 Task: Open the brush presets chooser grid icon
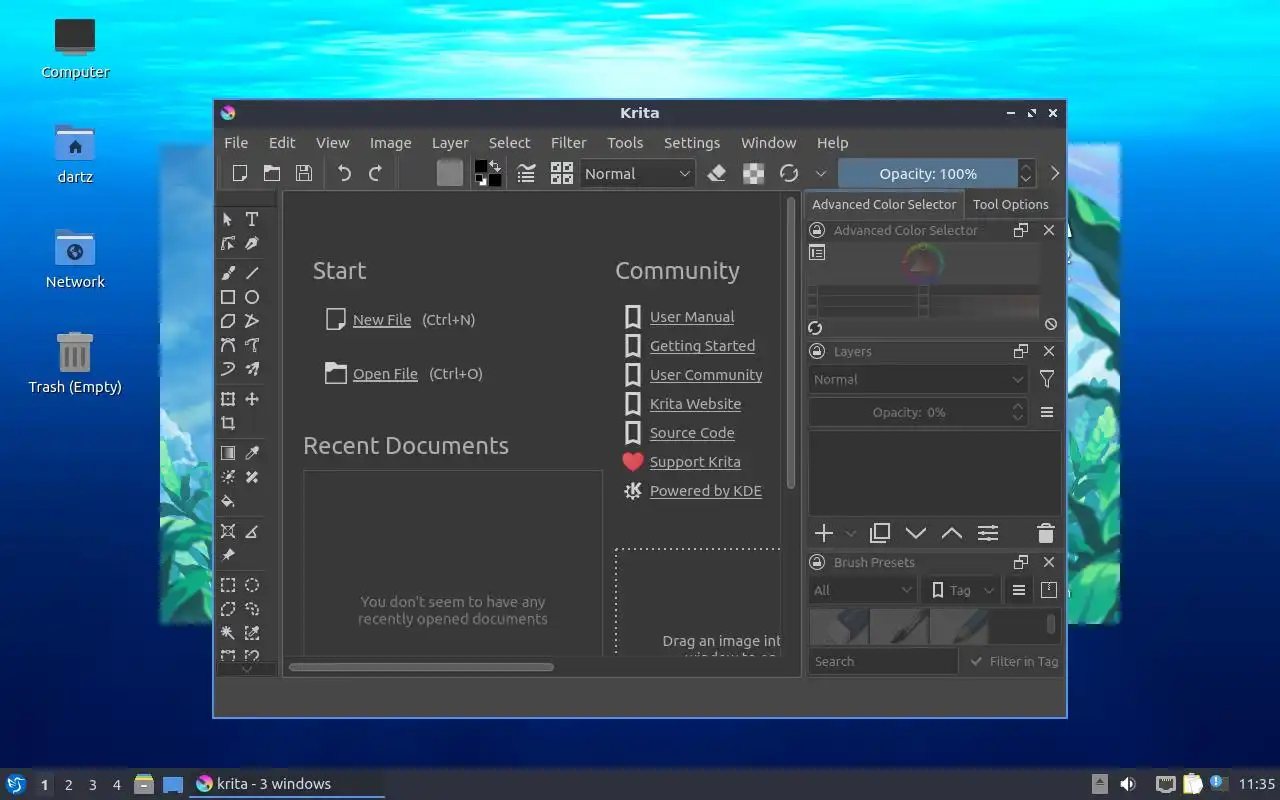coord(561,173)
